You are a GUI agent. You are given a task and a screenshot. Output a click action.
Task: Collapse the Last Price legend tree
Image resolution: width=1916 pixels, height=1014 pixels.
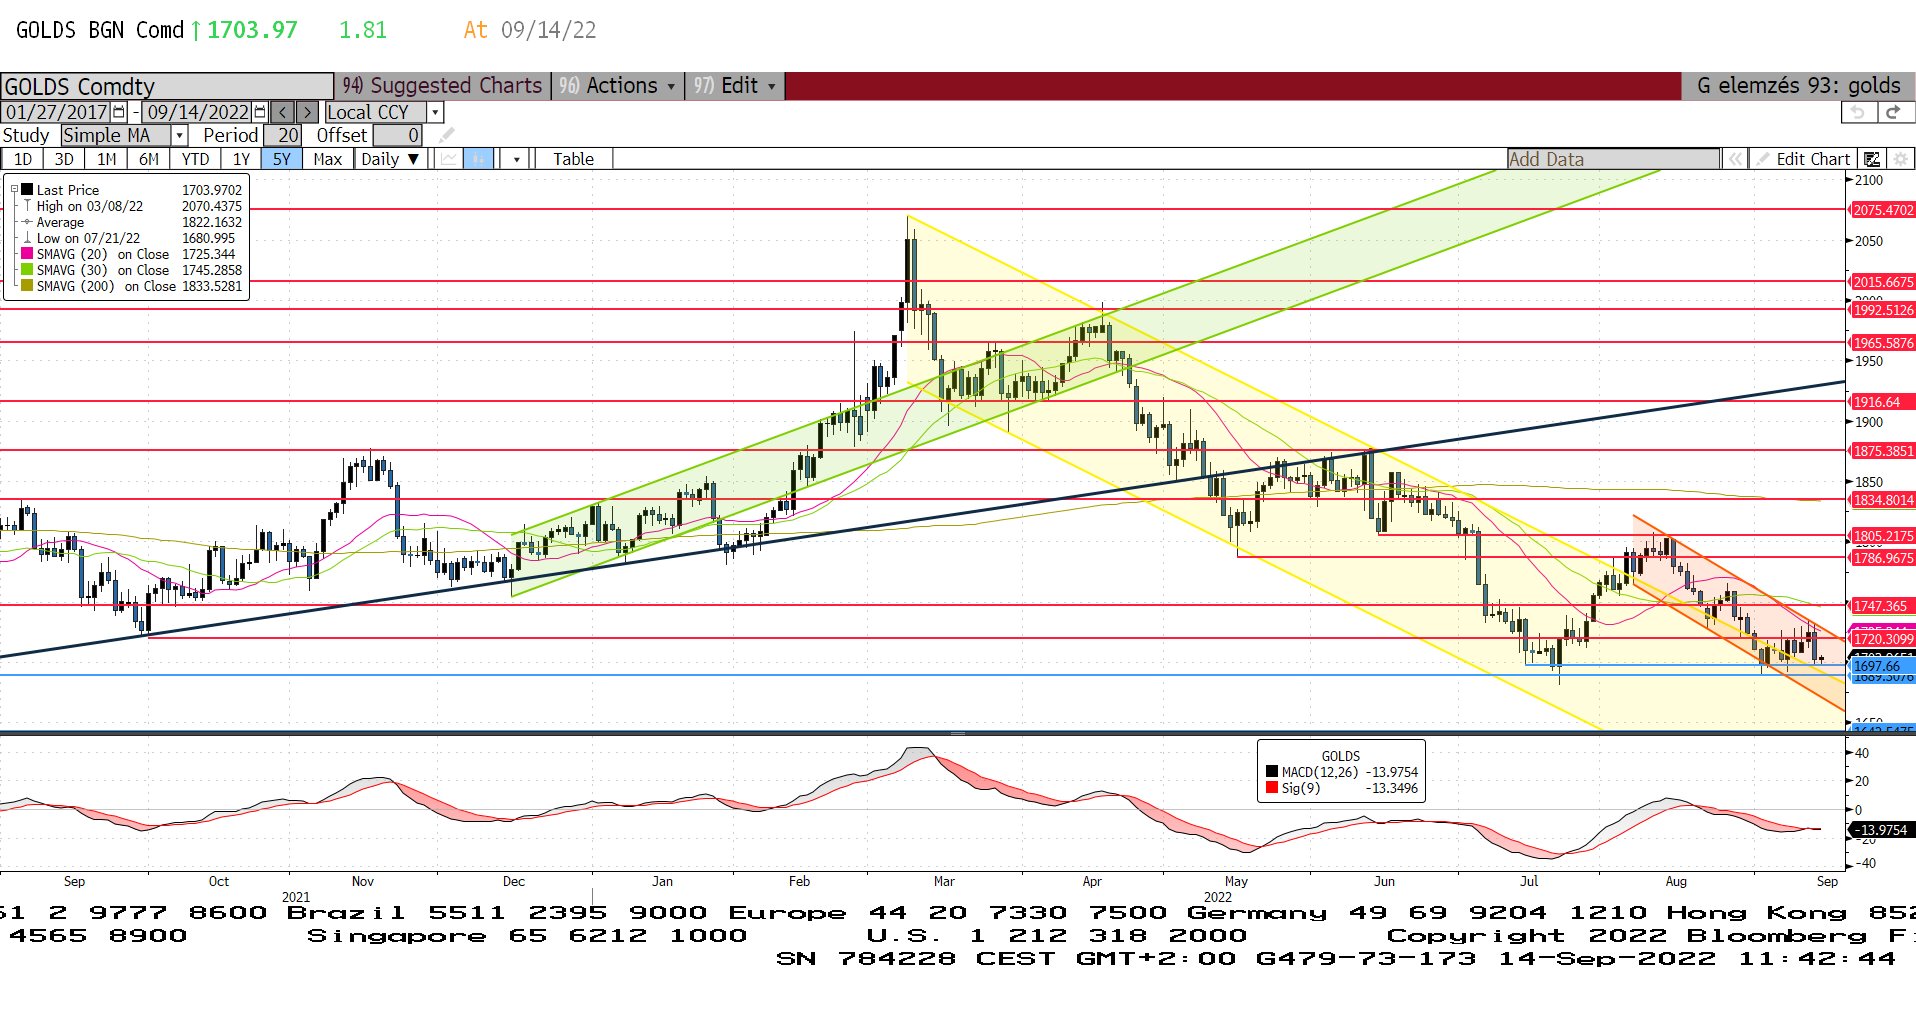pyautogui.click(x=14, y=189)
